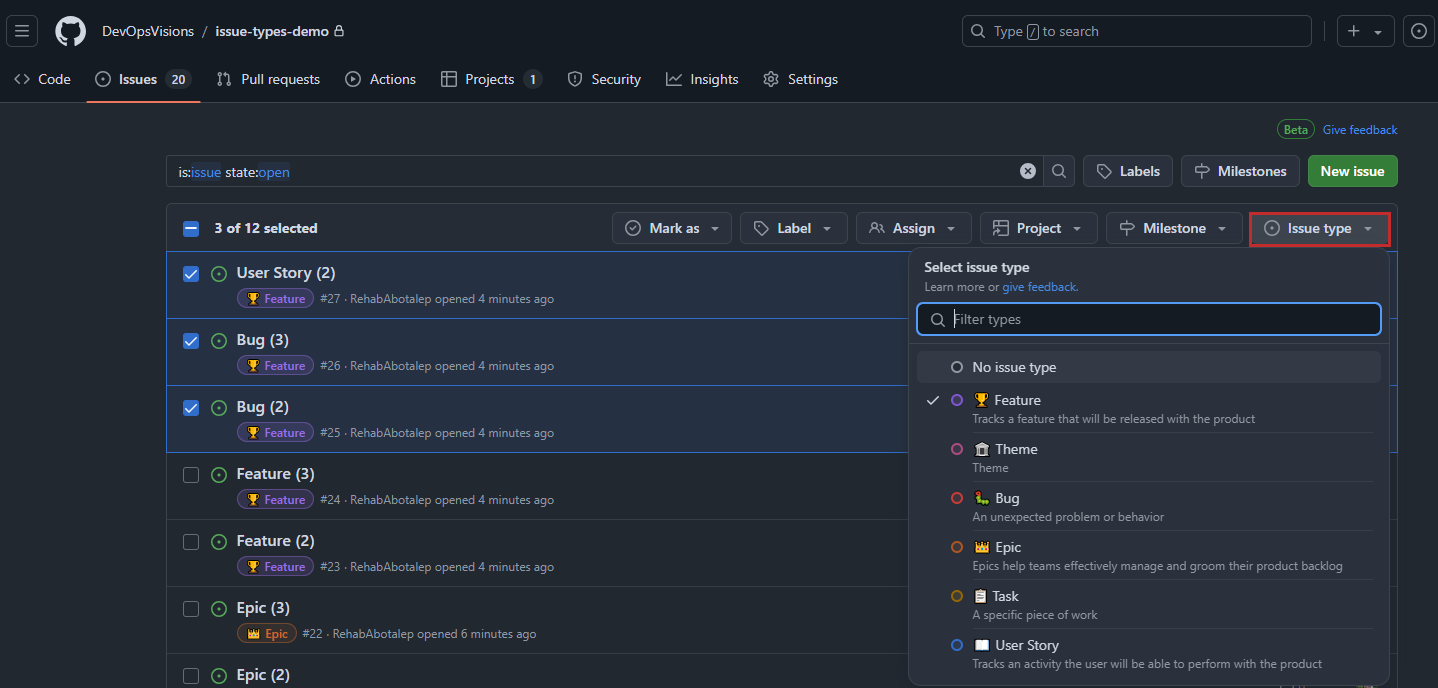Image resolution: width=1438 pixels, height=688 pixels.
Task: Click the trophy Feature badge on issue #27
Action: 275,299
